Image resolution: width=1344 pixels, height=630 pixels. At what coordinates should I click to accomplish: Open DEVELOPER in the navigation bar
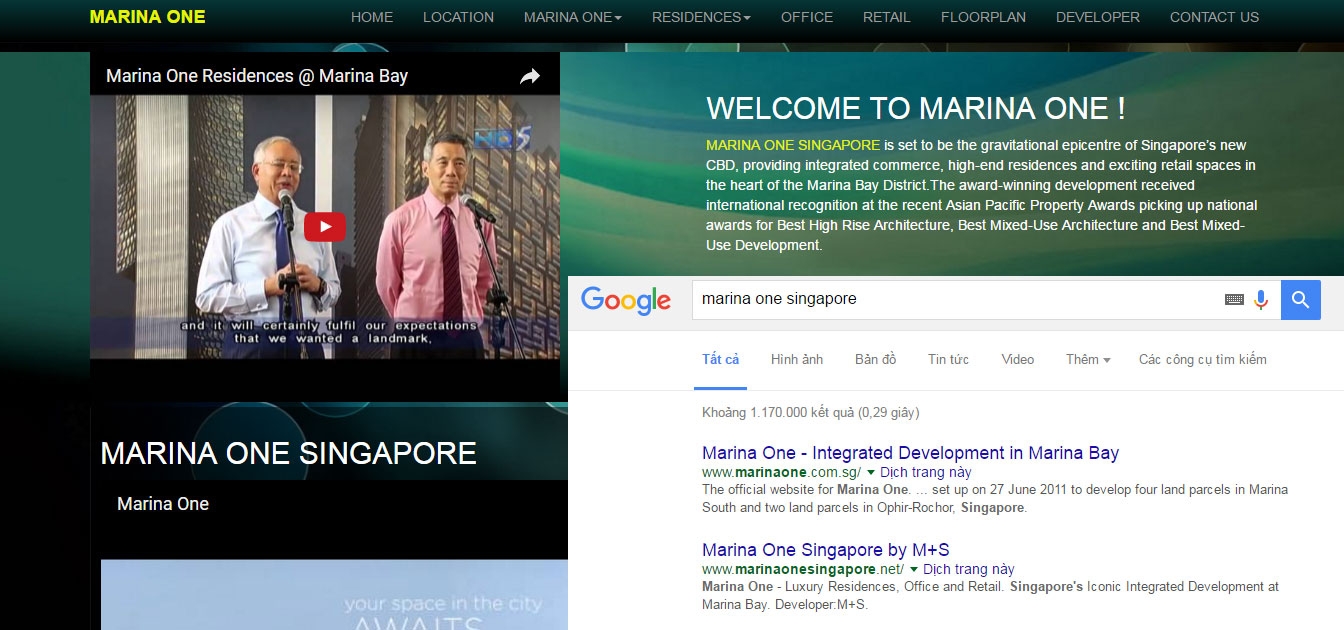click(x=1098, y=17)
